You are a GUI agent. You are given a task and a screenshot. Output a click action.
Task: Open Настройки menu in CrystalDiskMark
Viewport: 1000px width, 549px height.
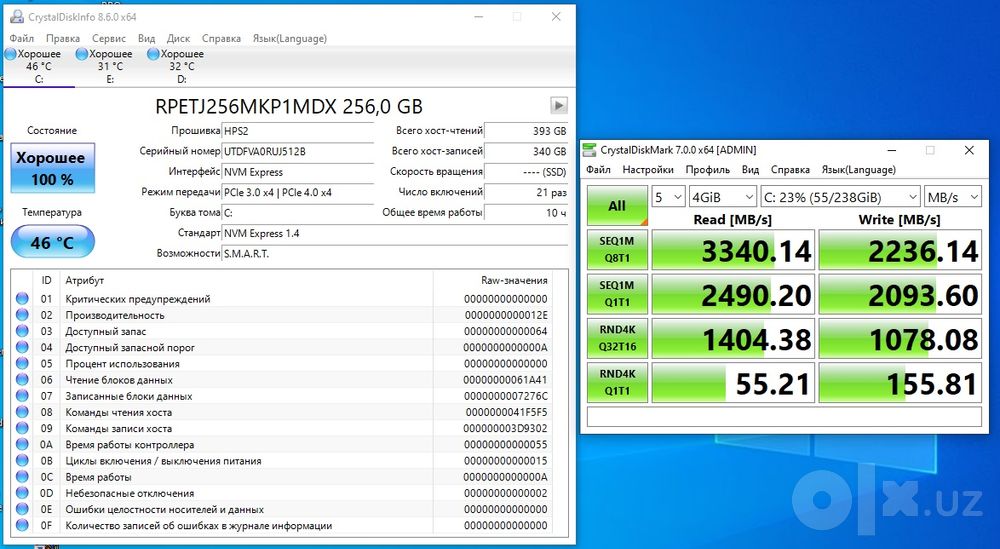coord(648,170)
